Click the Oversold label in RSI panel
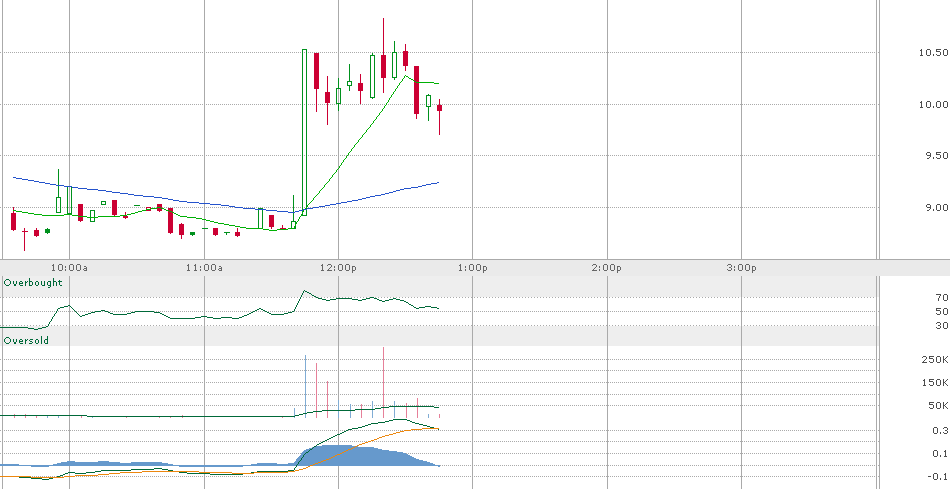 [x=26, y=341]
